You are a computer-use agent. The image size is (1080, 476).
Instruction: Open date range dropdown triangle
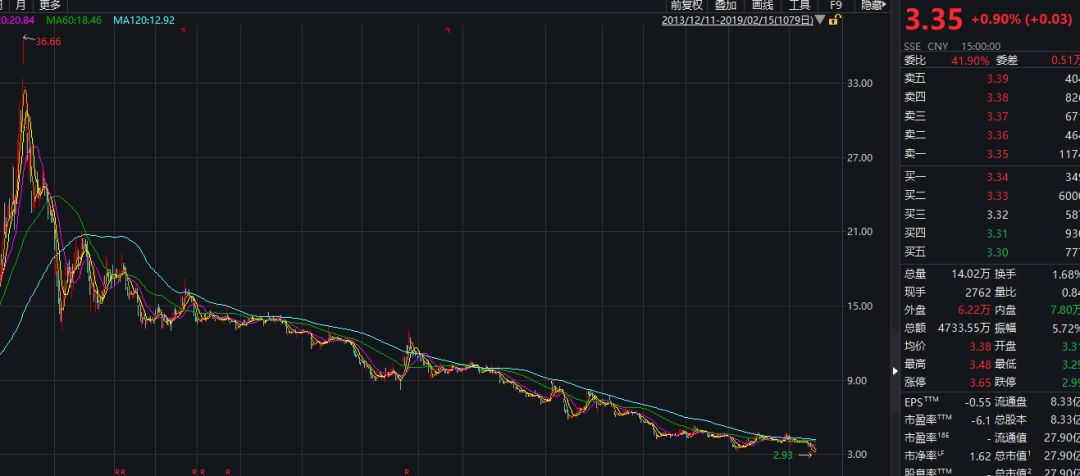click(x=820, y=21)
